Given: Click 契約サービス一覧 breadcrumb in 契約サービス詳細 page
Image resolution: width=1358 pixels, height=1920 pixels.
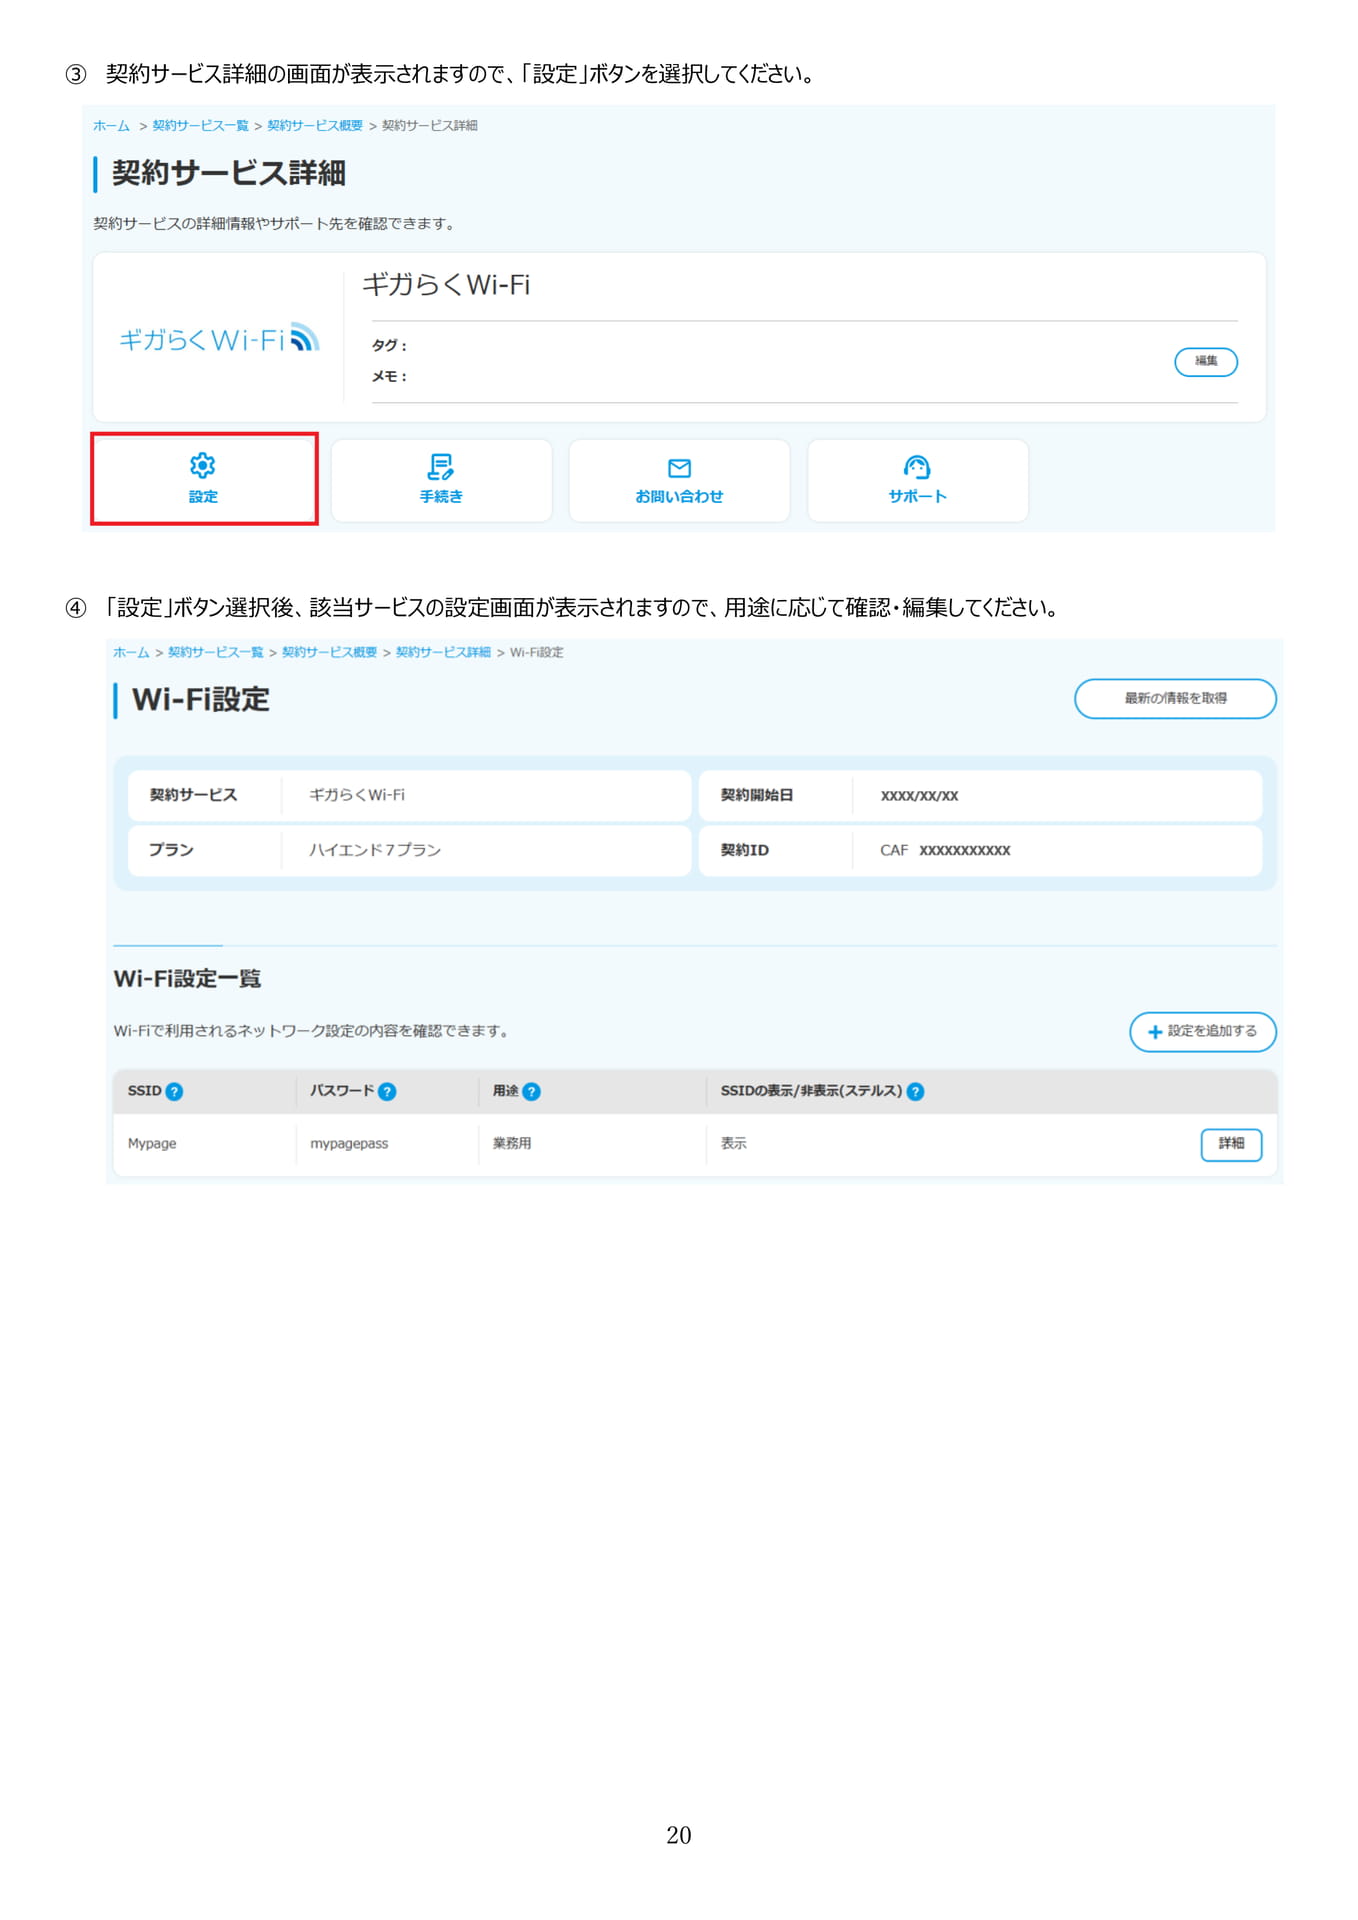Looking at the screenshot, I should [x=200, y=126].
